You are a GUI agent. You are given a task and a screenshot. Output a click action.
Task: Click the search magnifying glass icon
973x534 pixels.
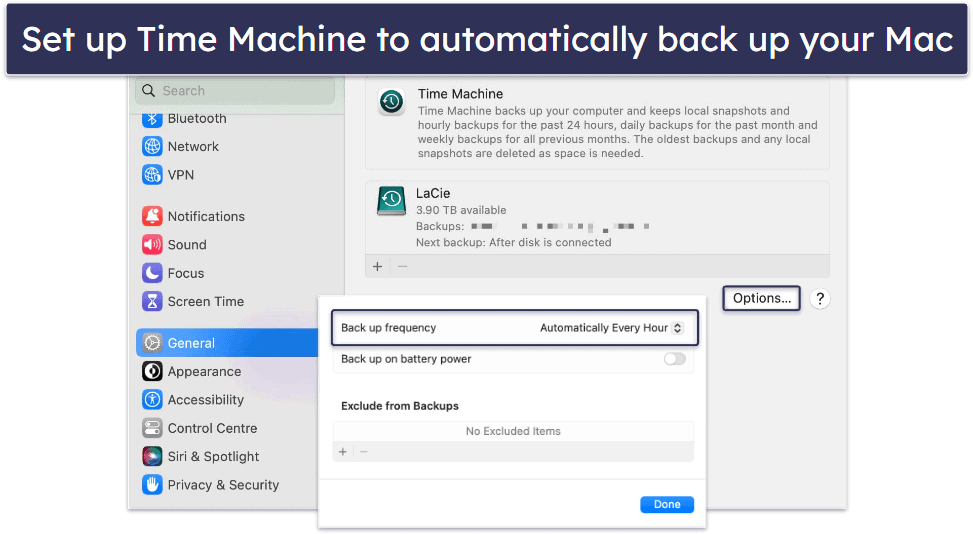pyautogui.click(x=148, y=91)
